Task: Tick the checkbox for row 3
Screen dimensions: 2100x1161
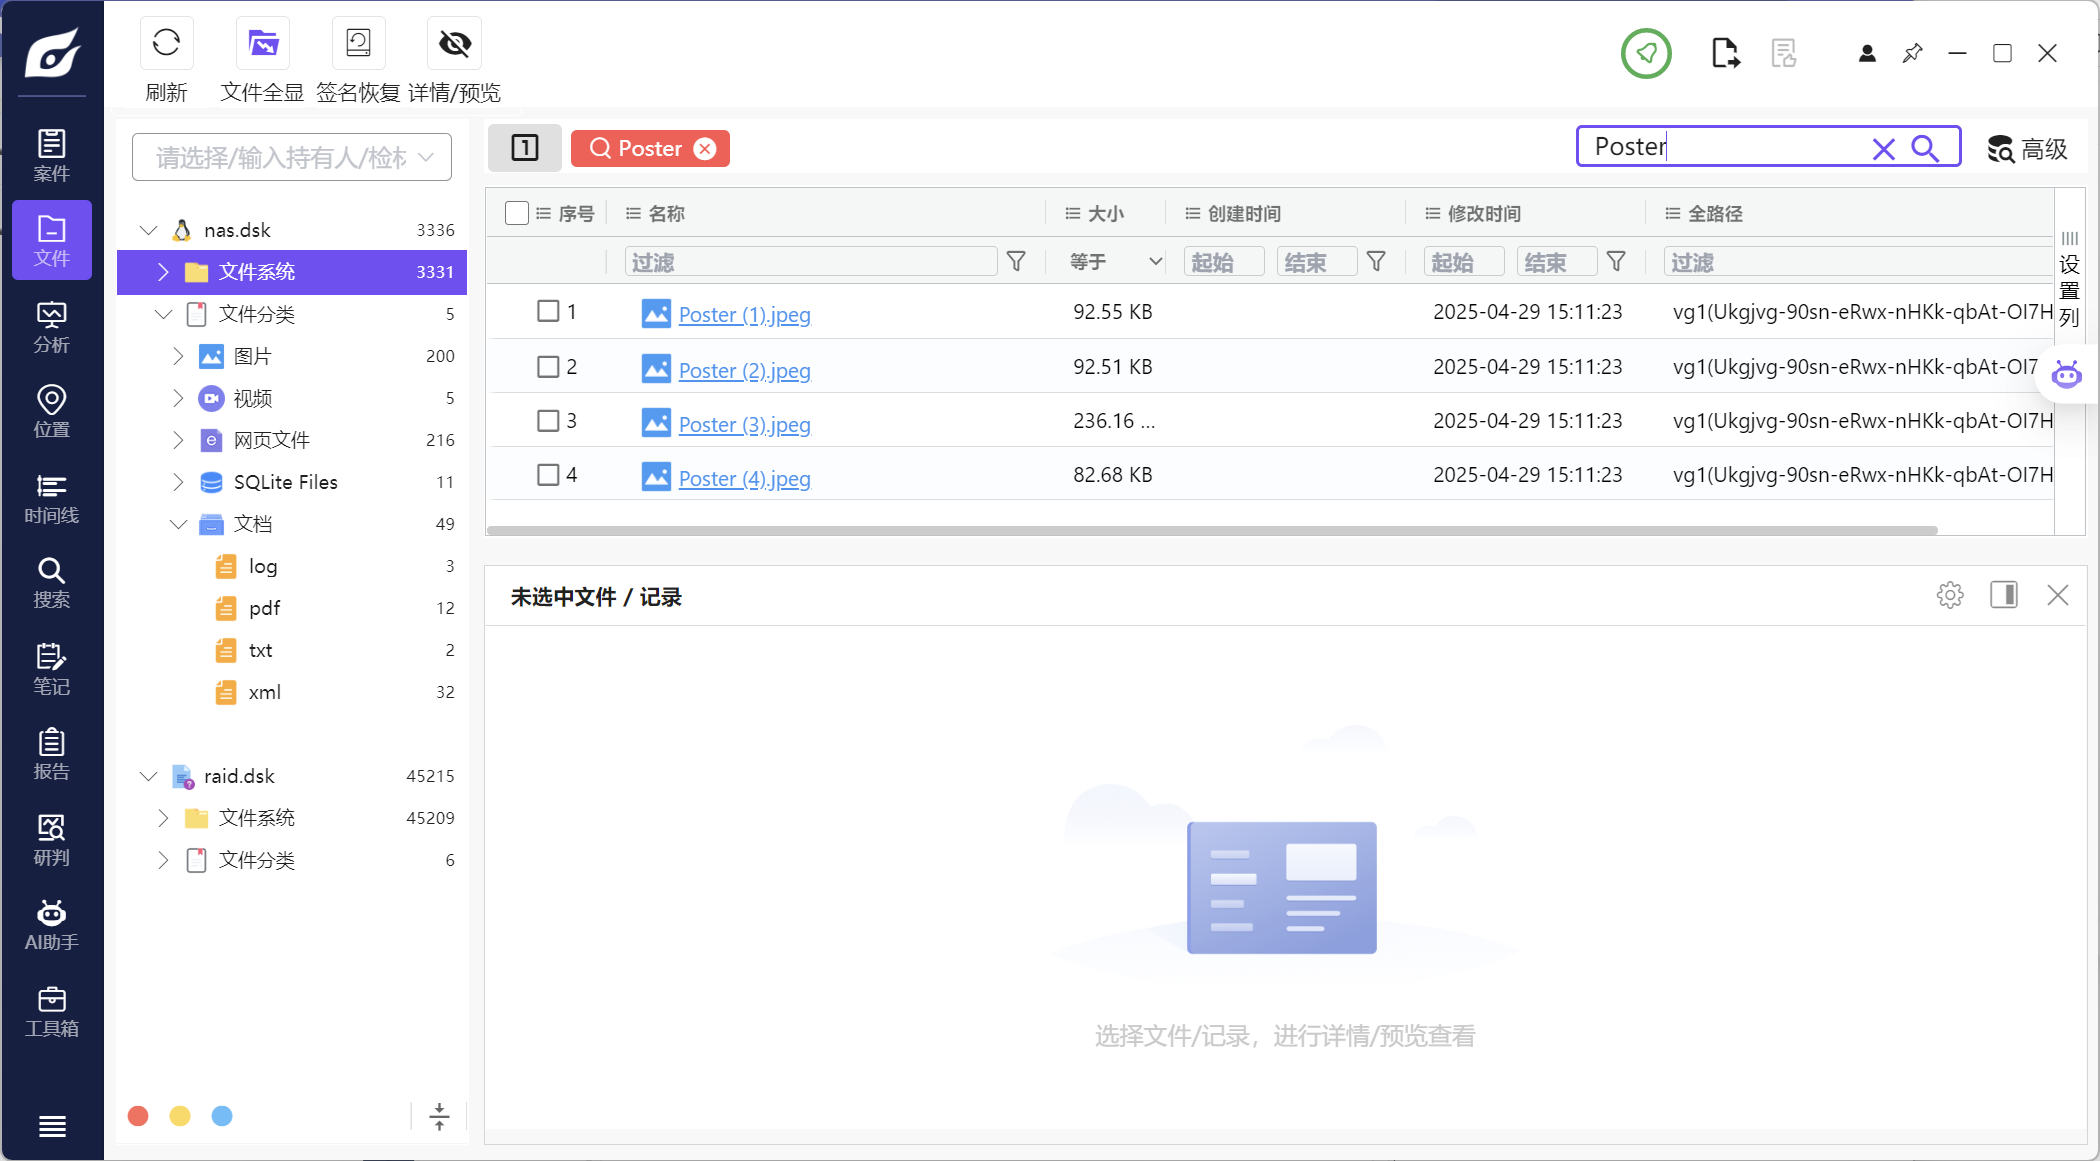Action: [548, 420]
